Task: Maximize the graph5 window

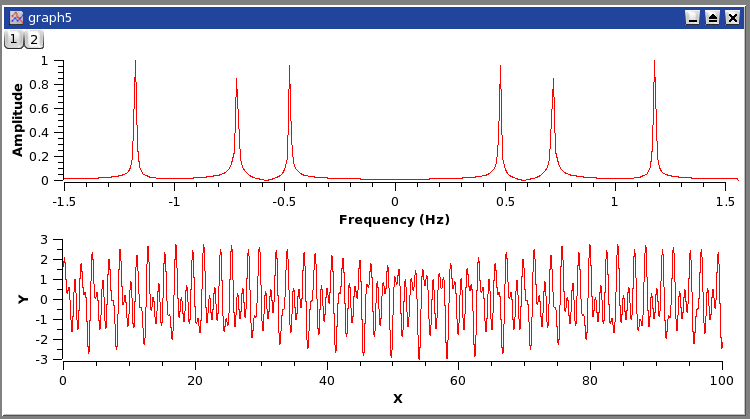Action: (712, 17)
